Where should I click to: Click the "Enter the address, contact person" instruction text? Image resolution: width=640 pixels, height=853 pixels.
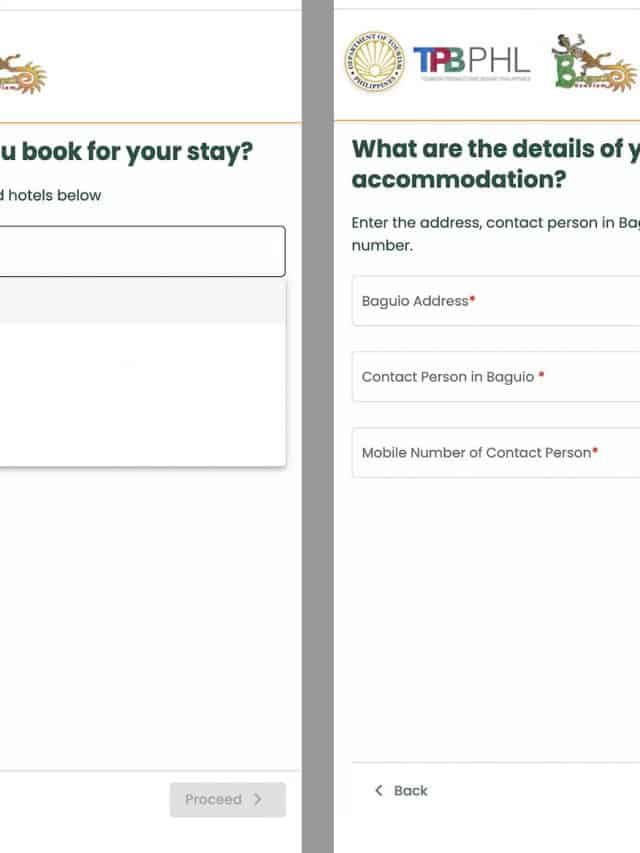tap(495, 223)
